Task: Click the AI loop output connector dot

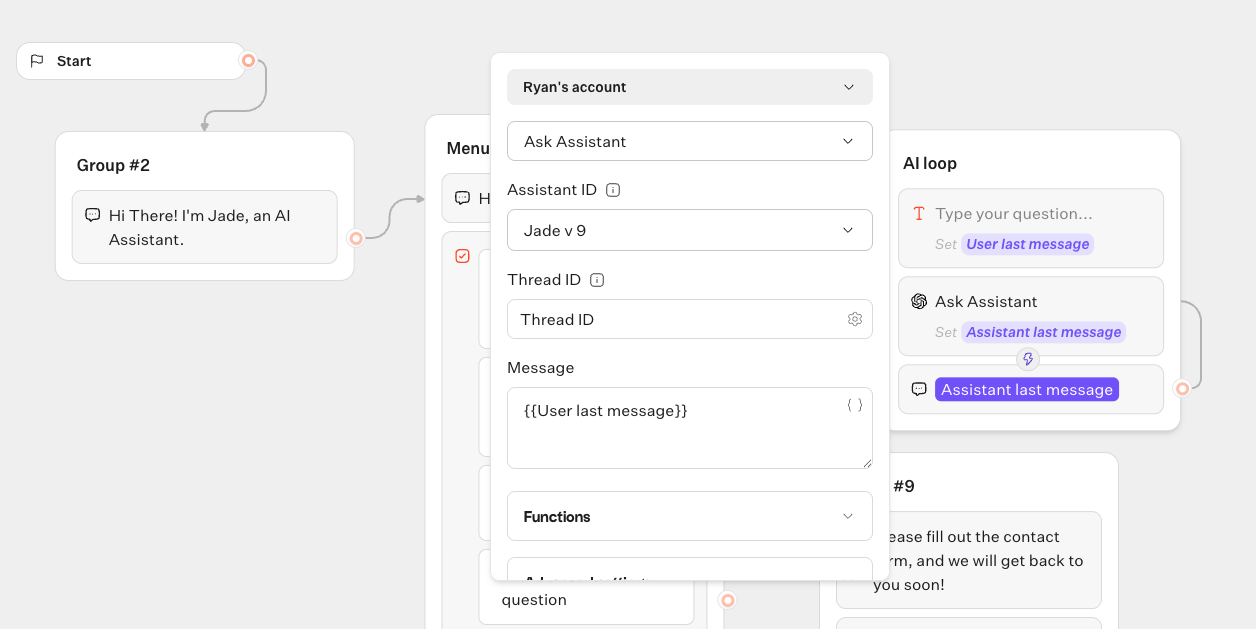Action: [x=1182, y=388]
